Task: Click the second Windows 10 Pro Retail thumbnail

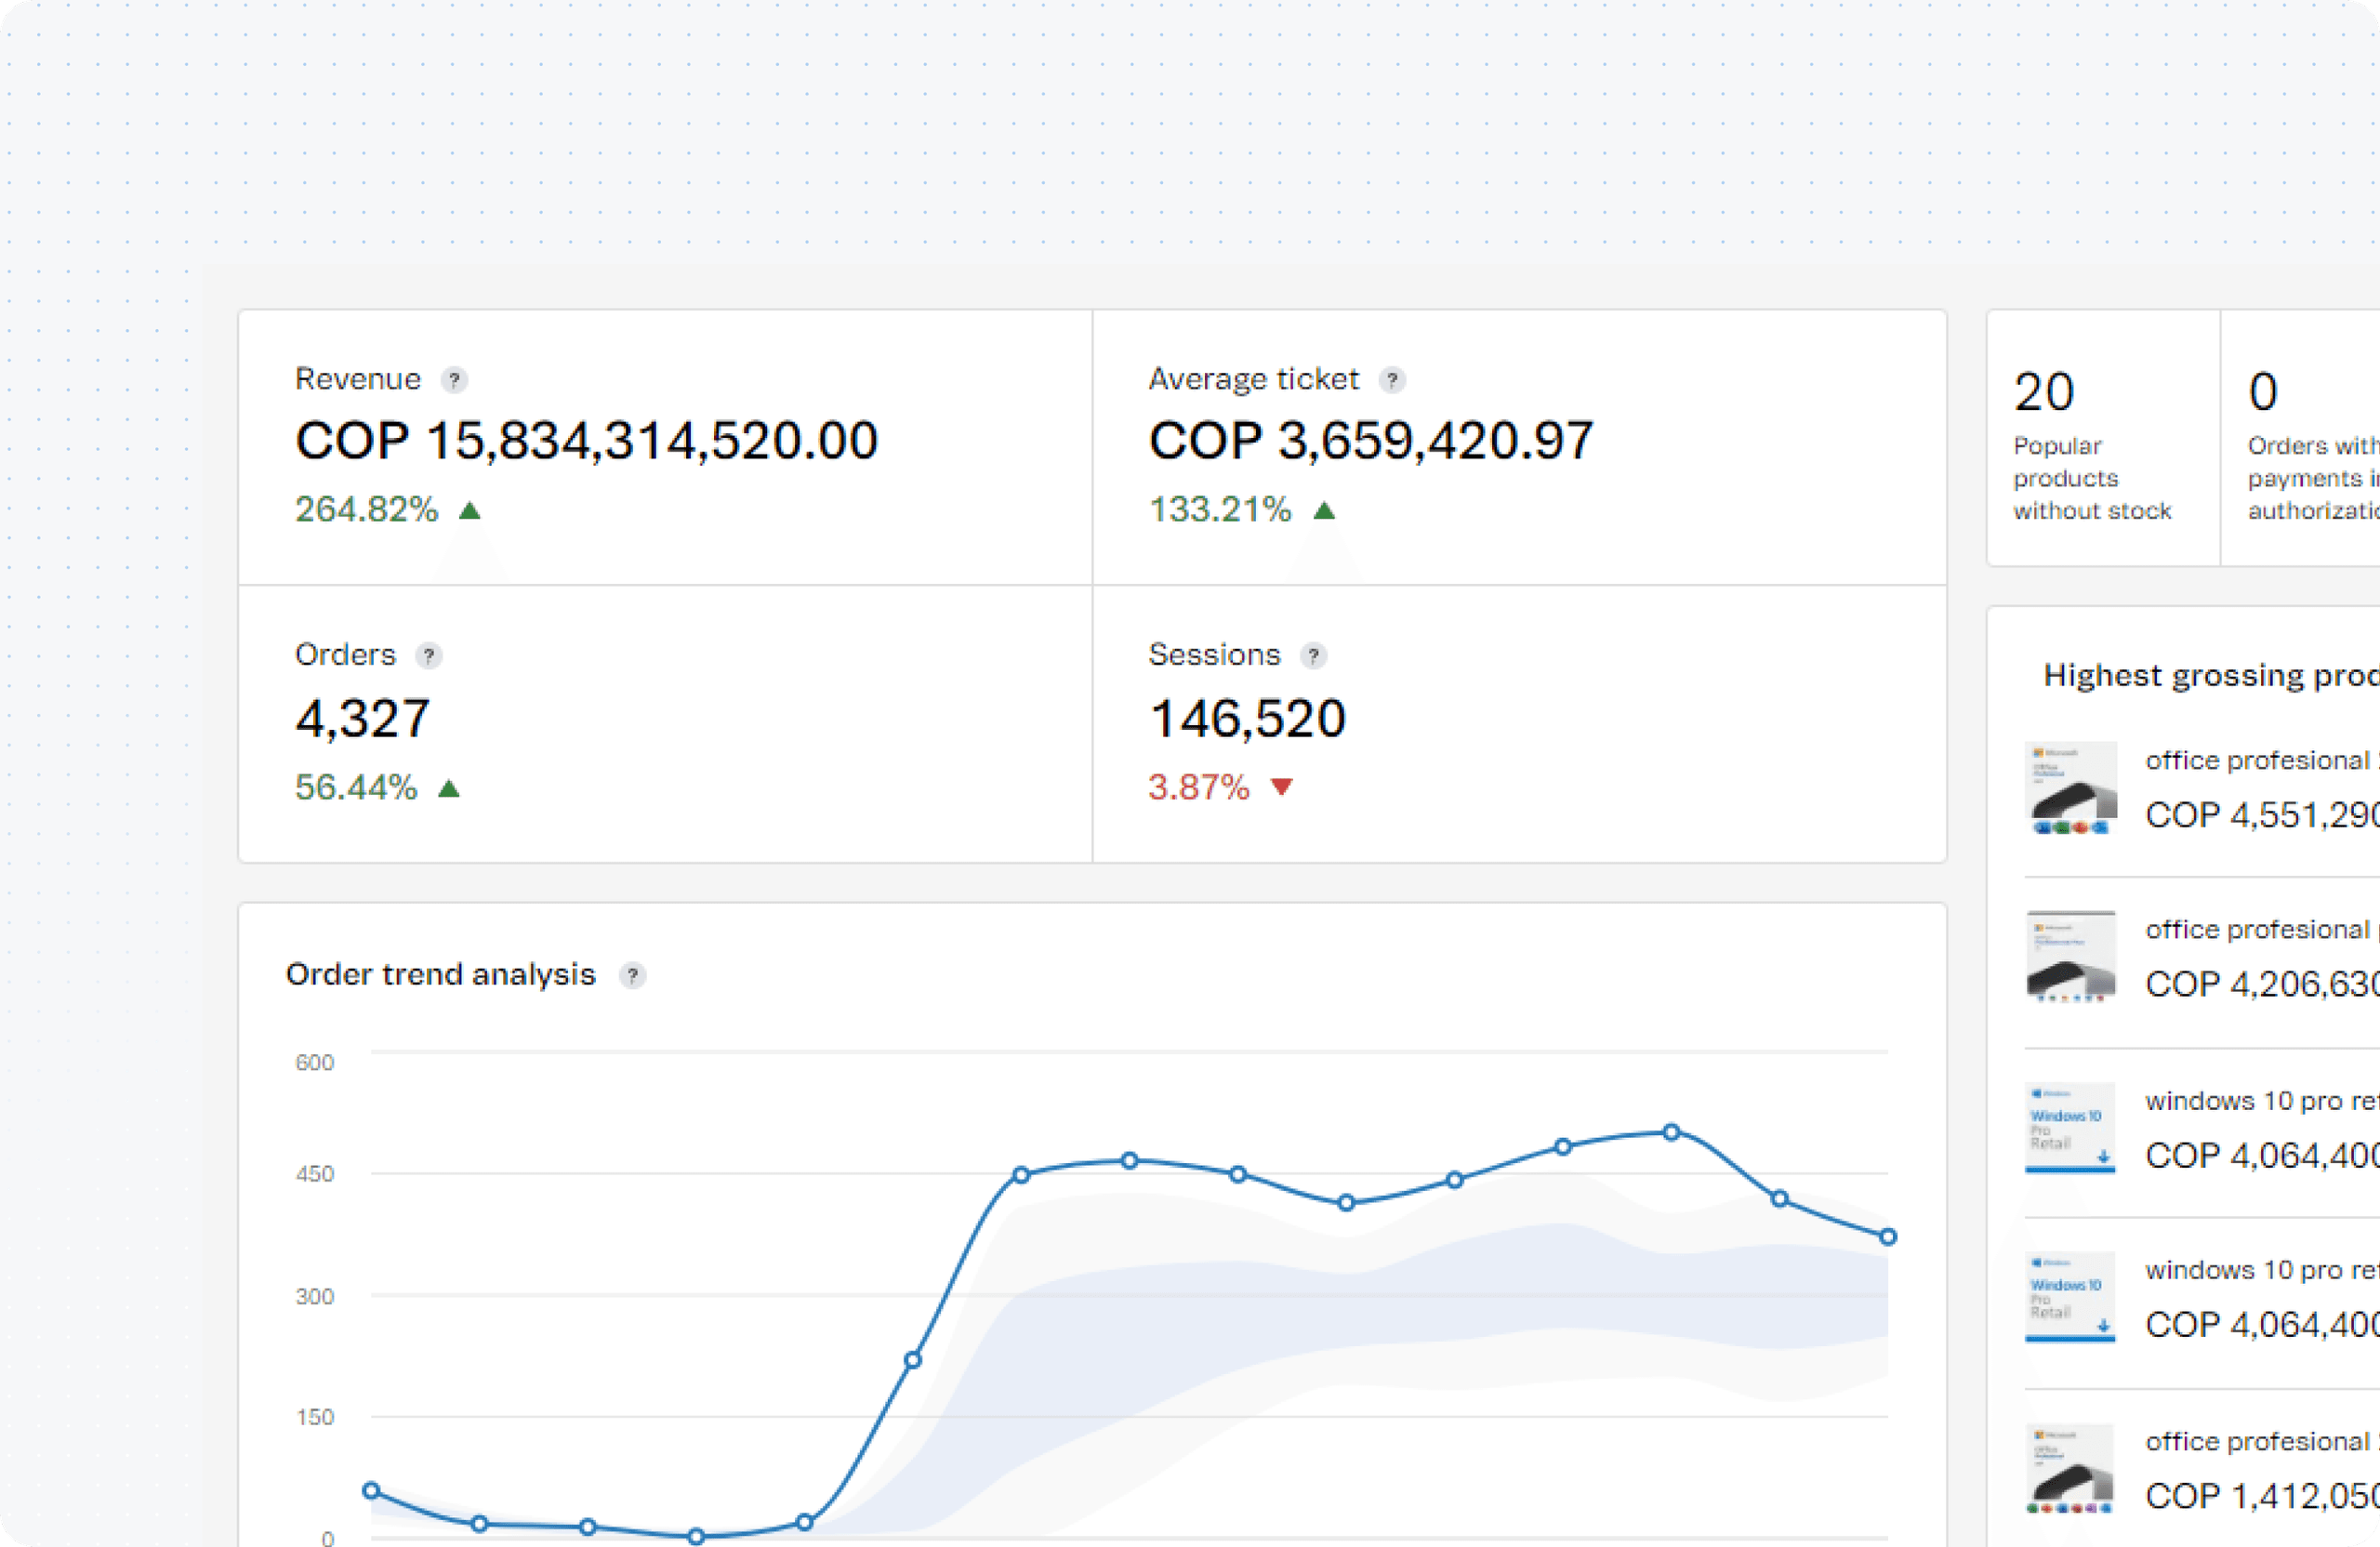Action: pyautogui.click(x=2070, y=1297)
